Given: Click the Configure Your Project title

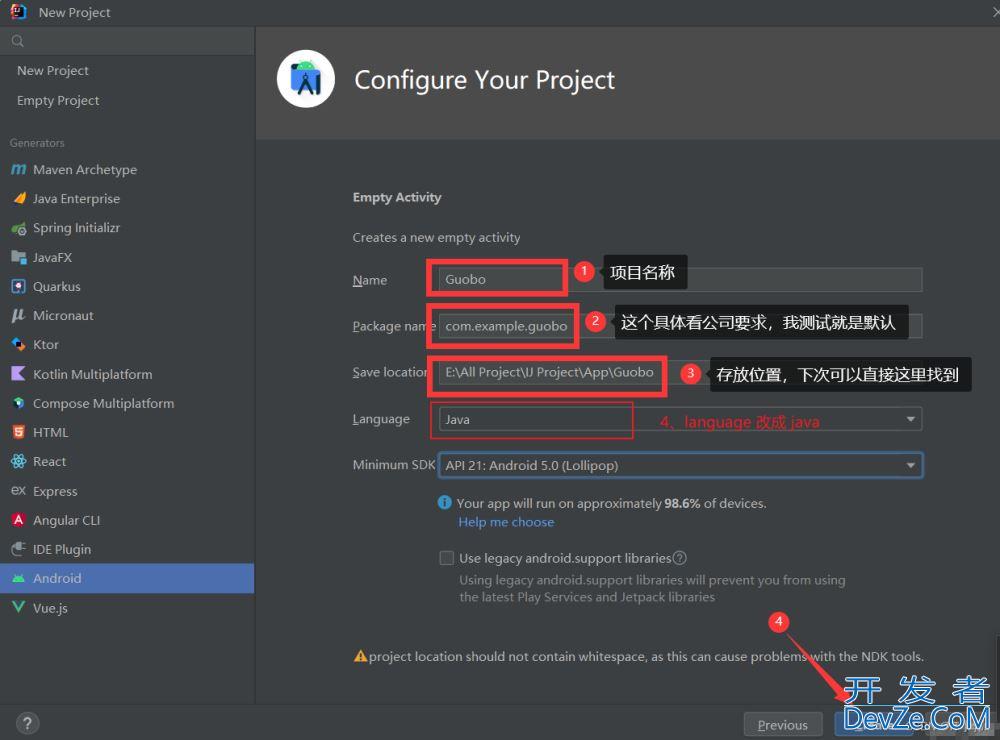Looking at the screenshot, I should point(484,80).
